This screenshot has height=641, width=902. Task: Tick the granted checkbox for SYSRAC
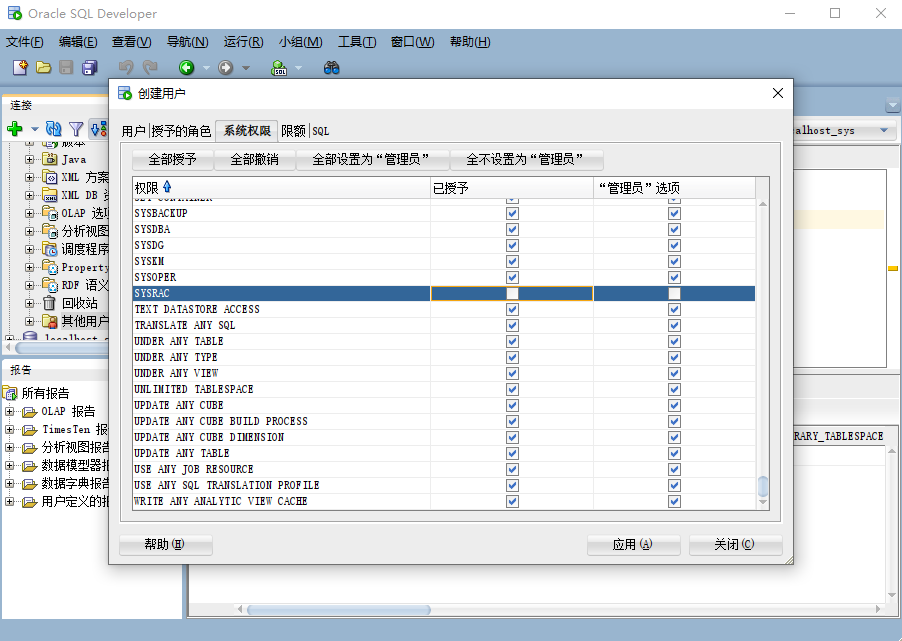pyautogui.click(x=513, y=293)
